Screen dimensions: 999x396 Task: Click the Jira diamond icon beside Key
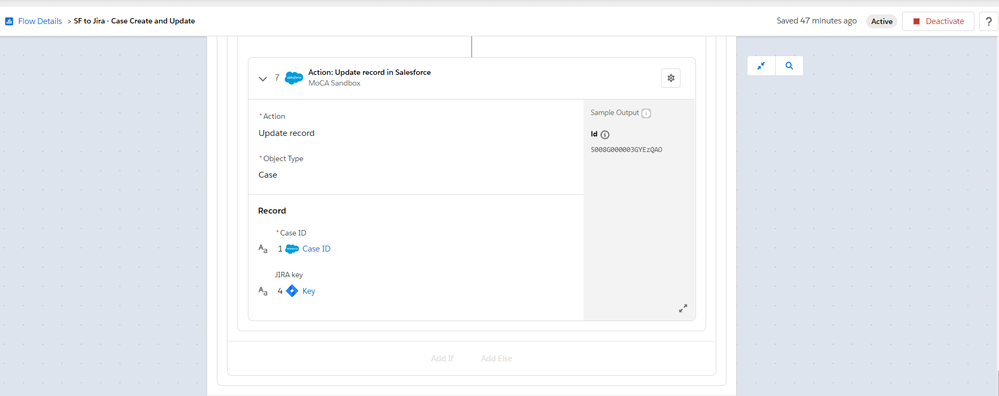tap(292, 291)
